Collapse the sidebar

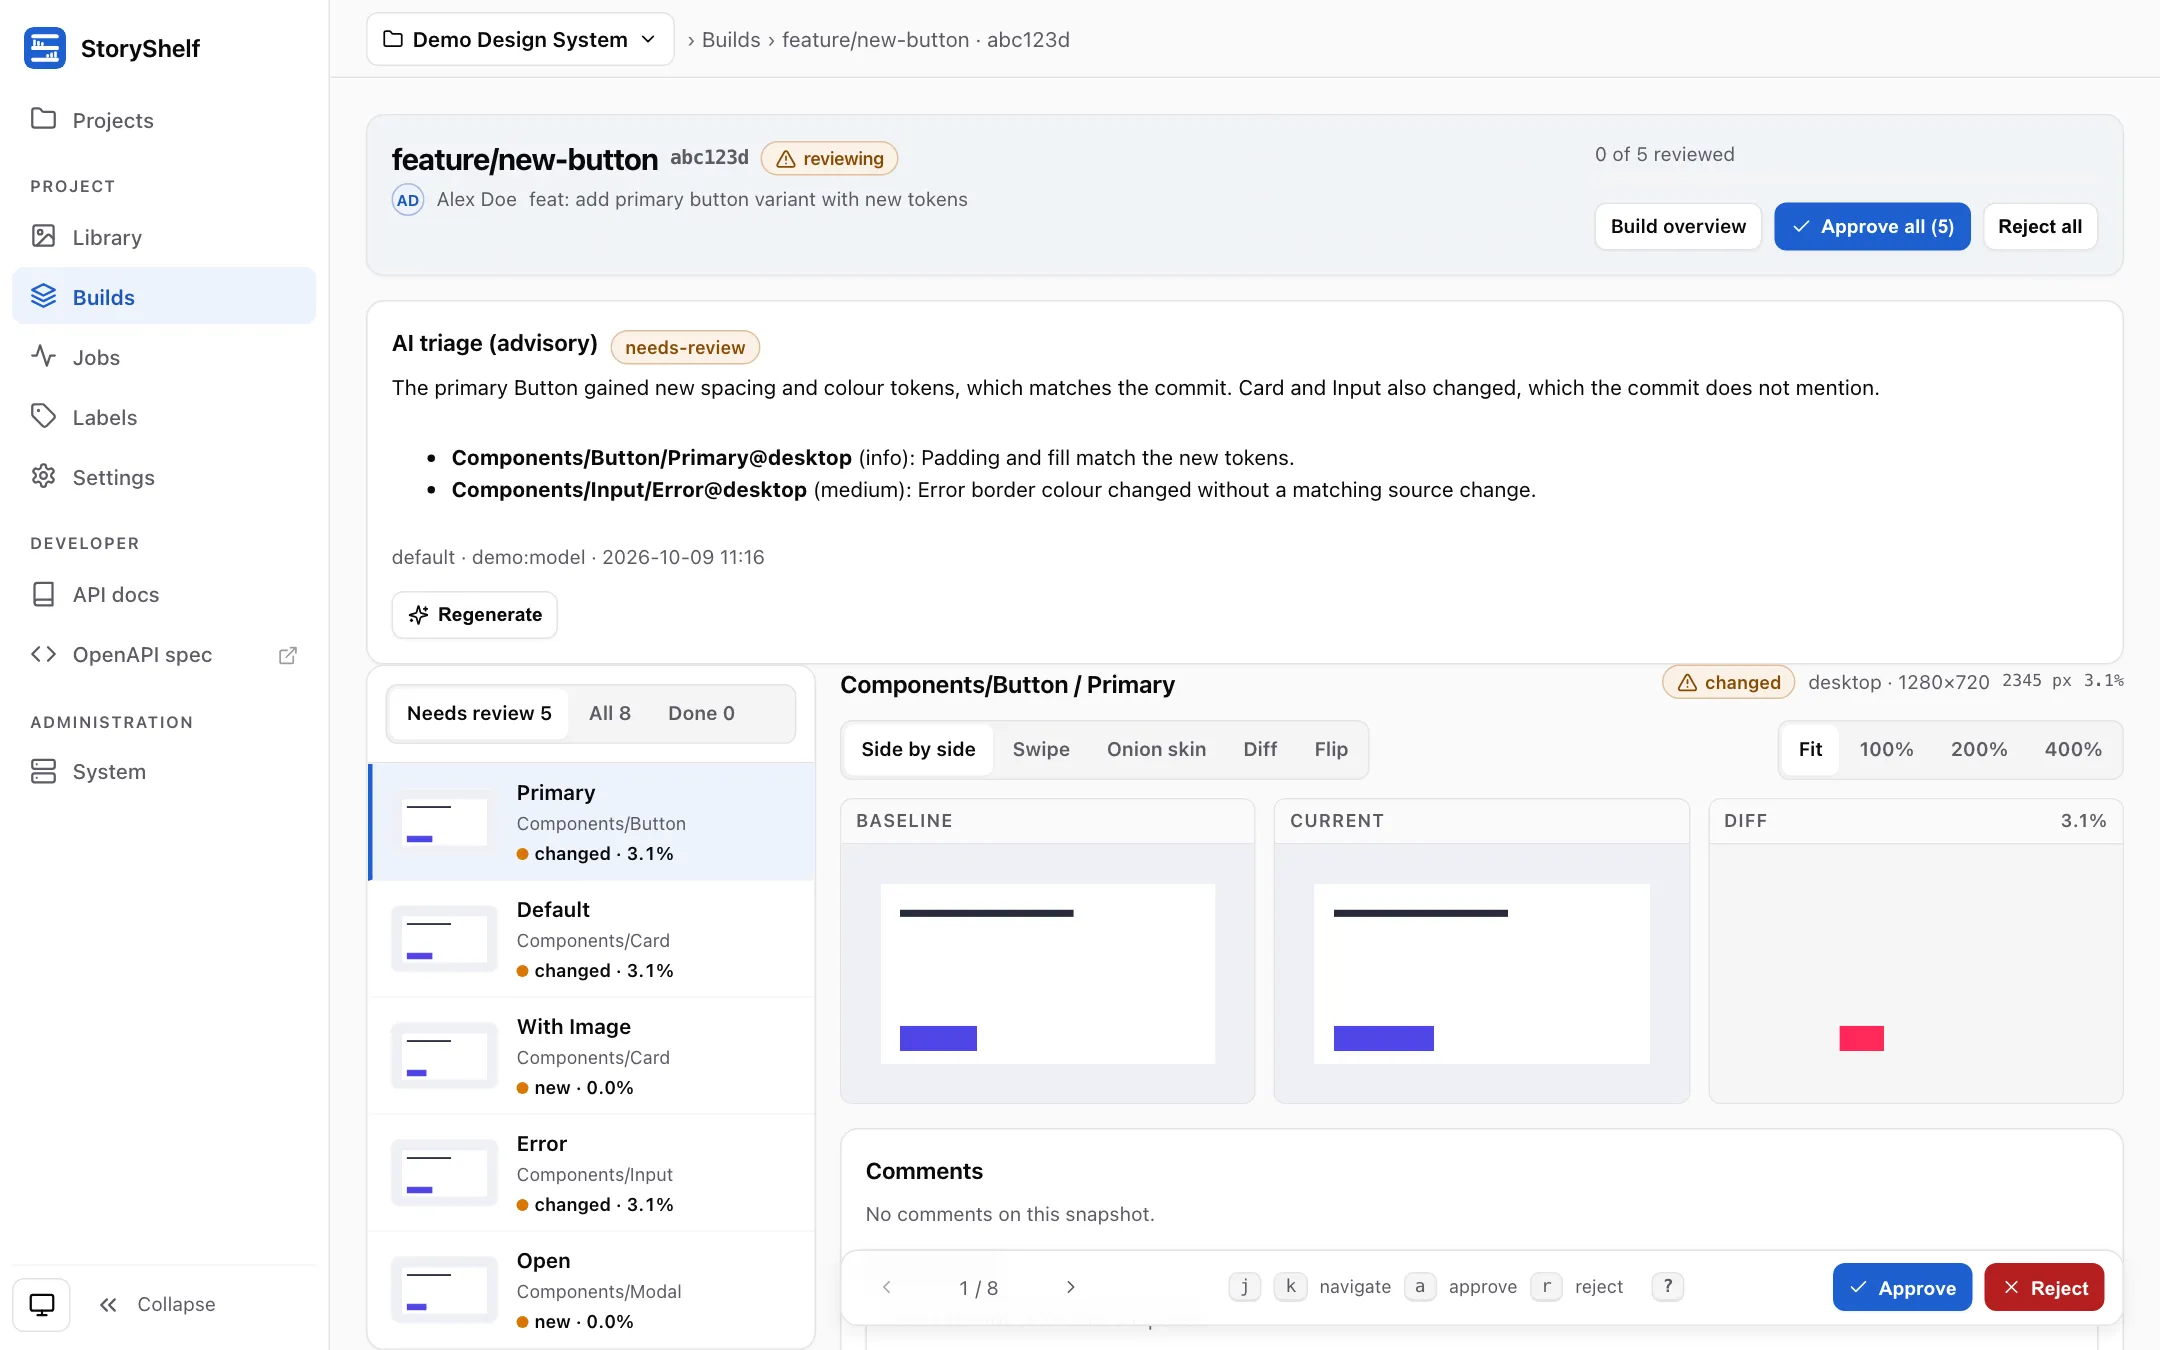(x=158, y=1304)
